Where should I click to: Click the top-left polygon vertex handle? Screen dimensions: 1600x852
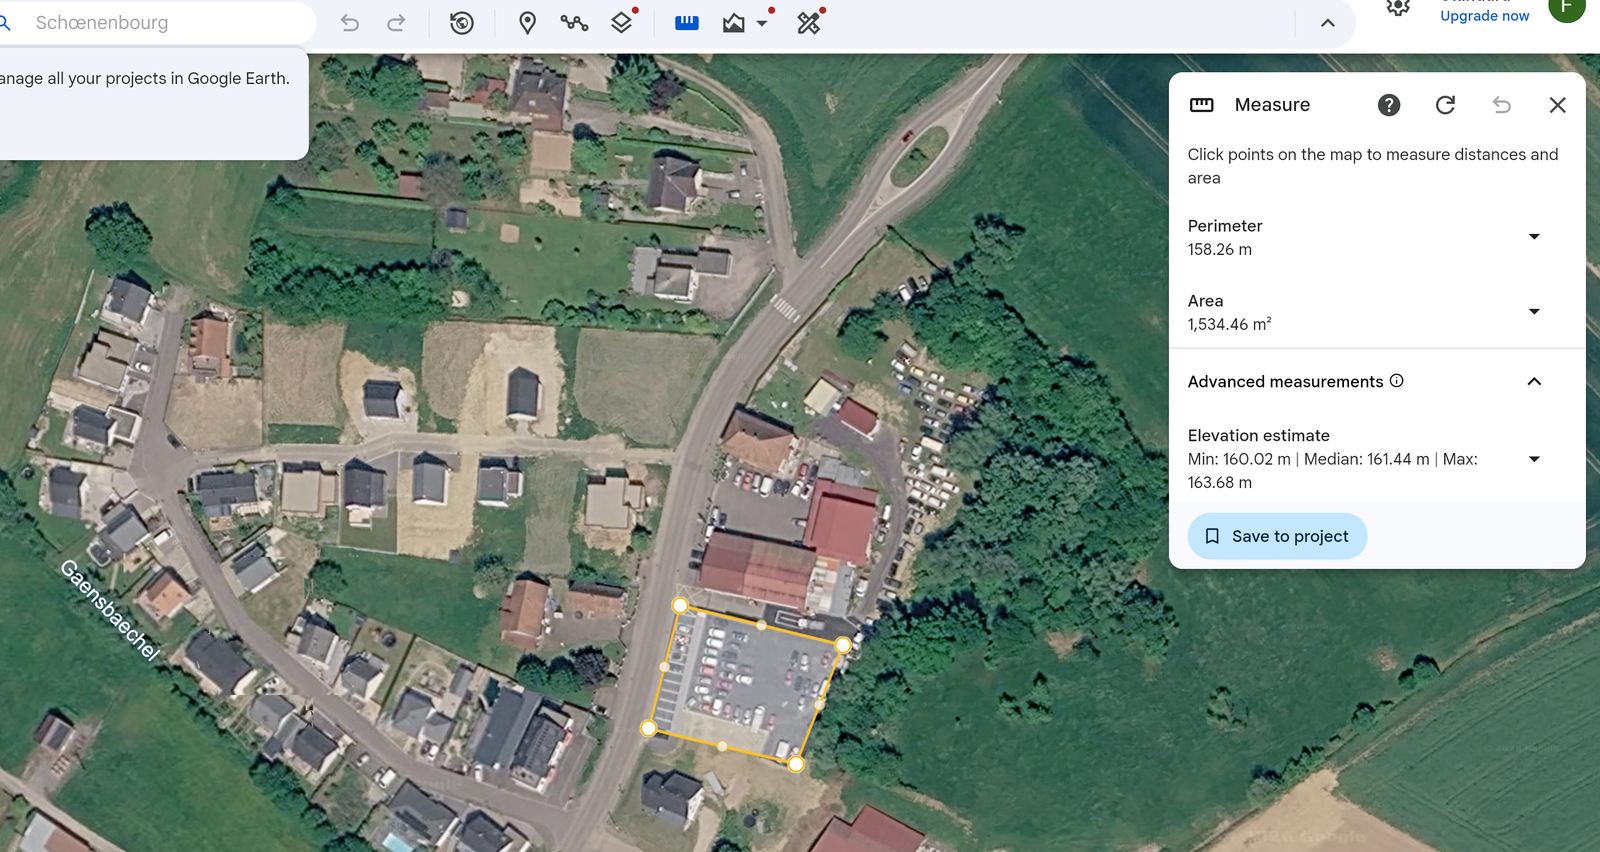tap(680, 605)
